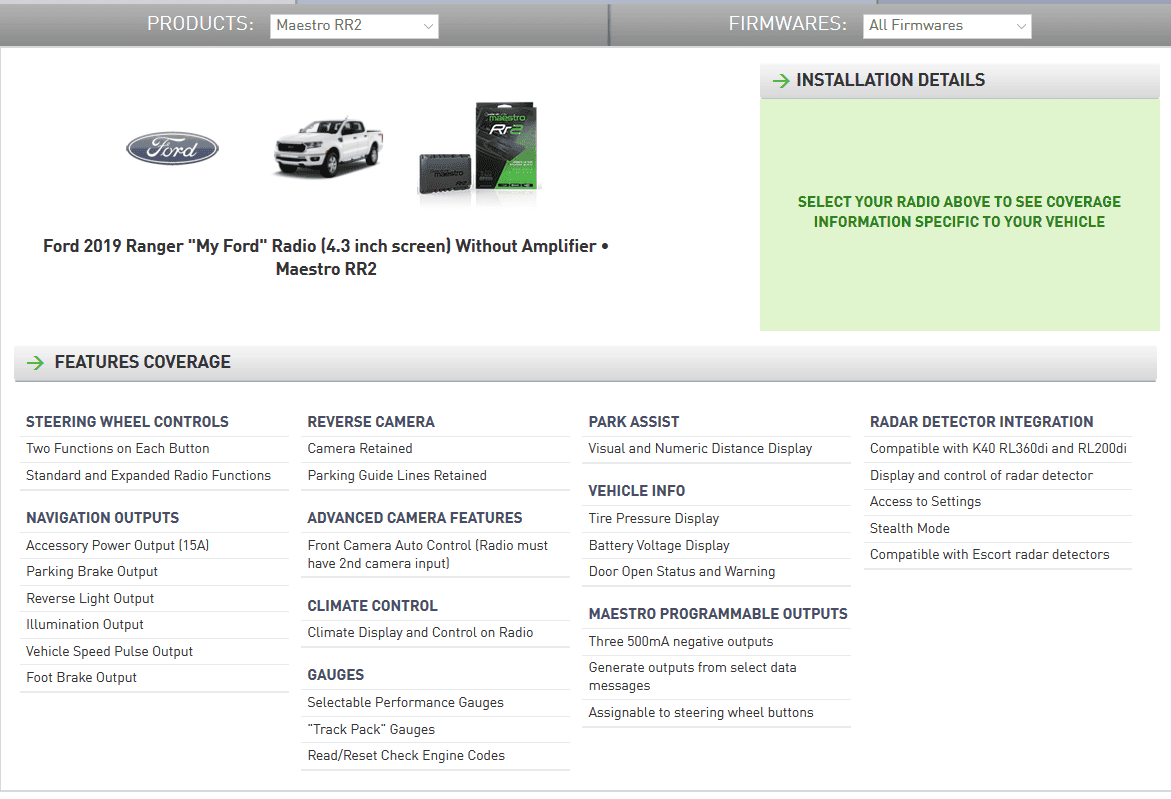Click Front Camera Auto Control entry
The width and height of the screenshot is (1171, 799).
pos(427,555)
